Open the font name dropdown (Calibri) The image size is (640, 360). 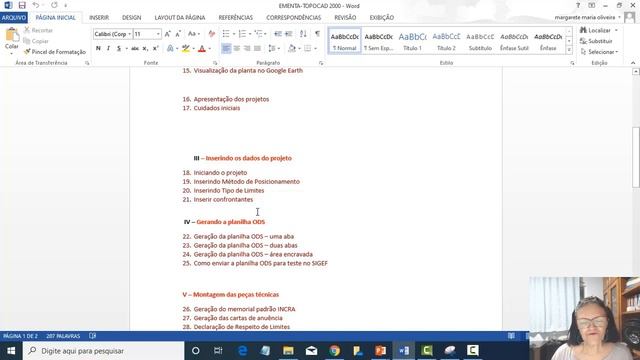130,34
